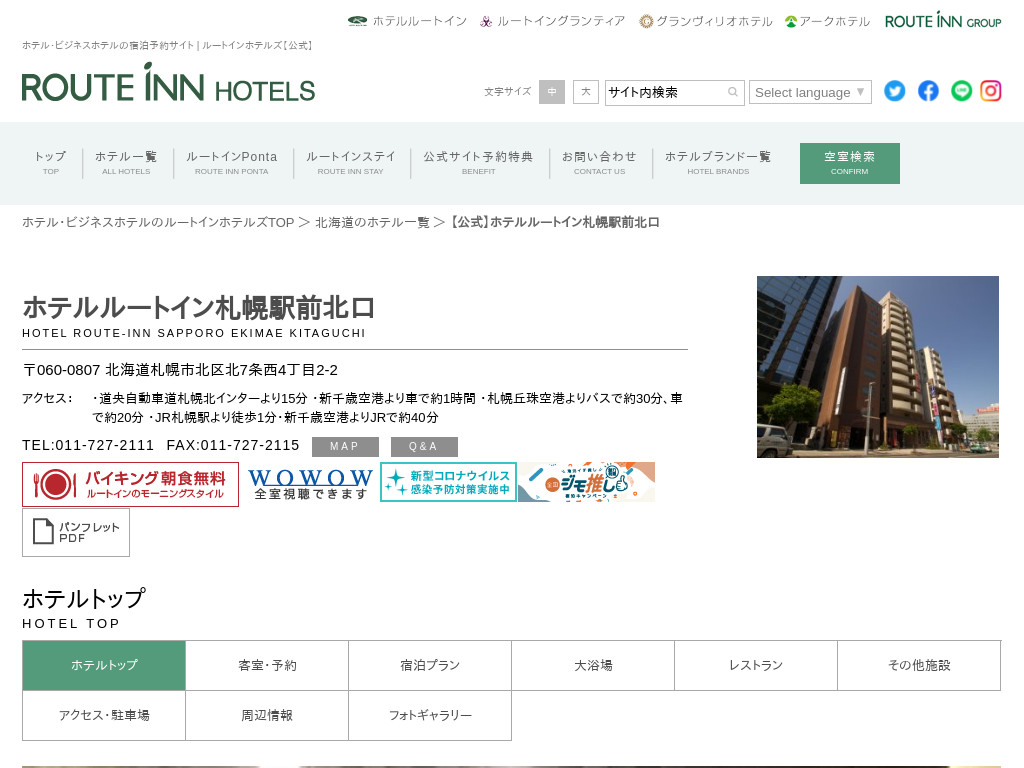The width and height of the screenshot is (1024, 768).
Task: Follow breadcrumb to ルートインホテルズTOP
Action: pos(158,223)
